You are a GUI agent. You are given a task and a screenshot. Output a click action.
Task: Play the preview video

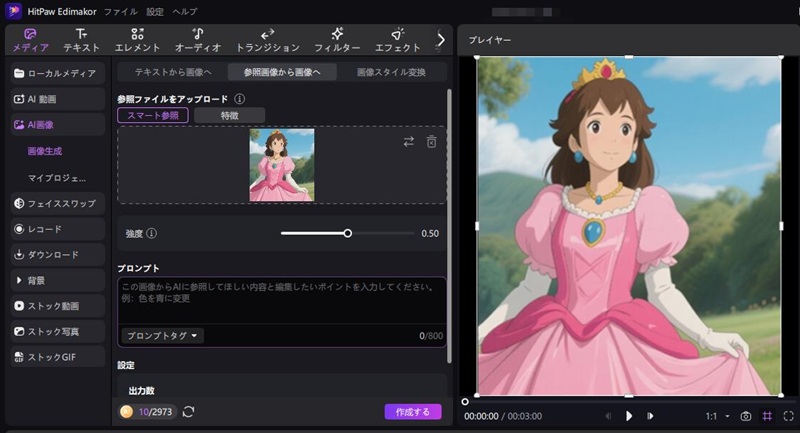pyautogui.click(x=629, y=416)
